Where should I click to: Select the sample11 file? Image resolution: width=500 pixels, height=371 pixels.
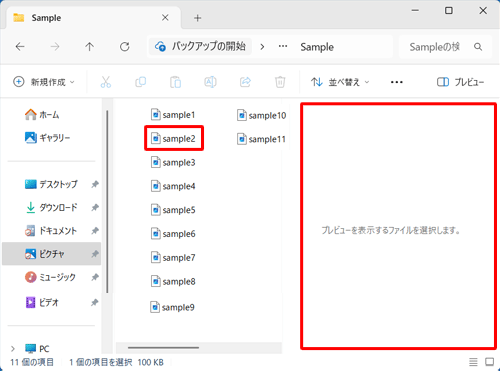(x=262, y=139)
